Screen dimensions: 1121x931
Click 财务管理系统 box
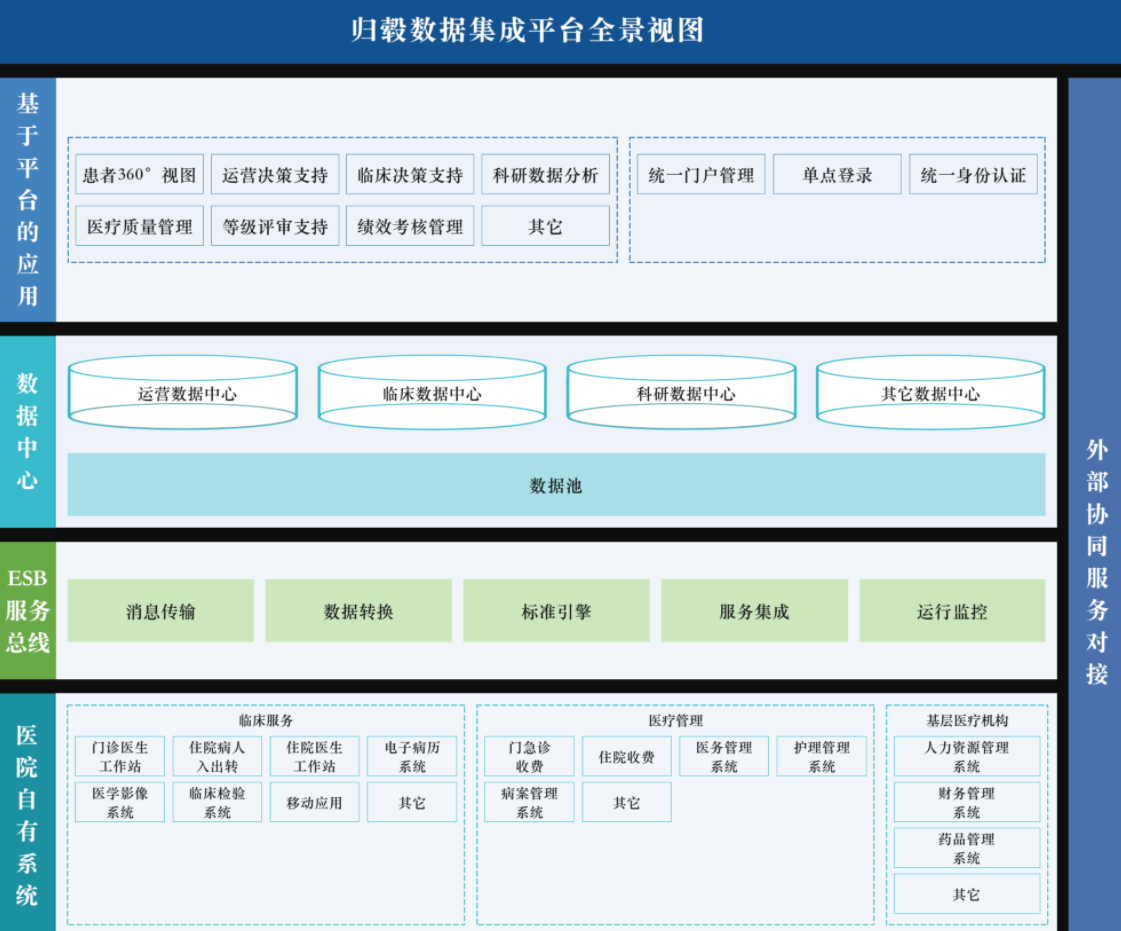967,802
